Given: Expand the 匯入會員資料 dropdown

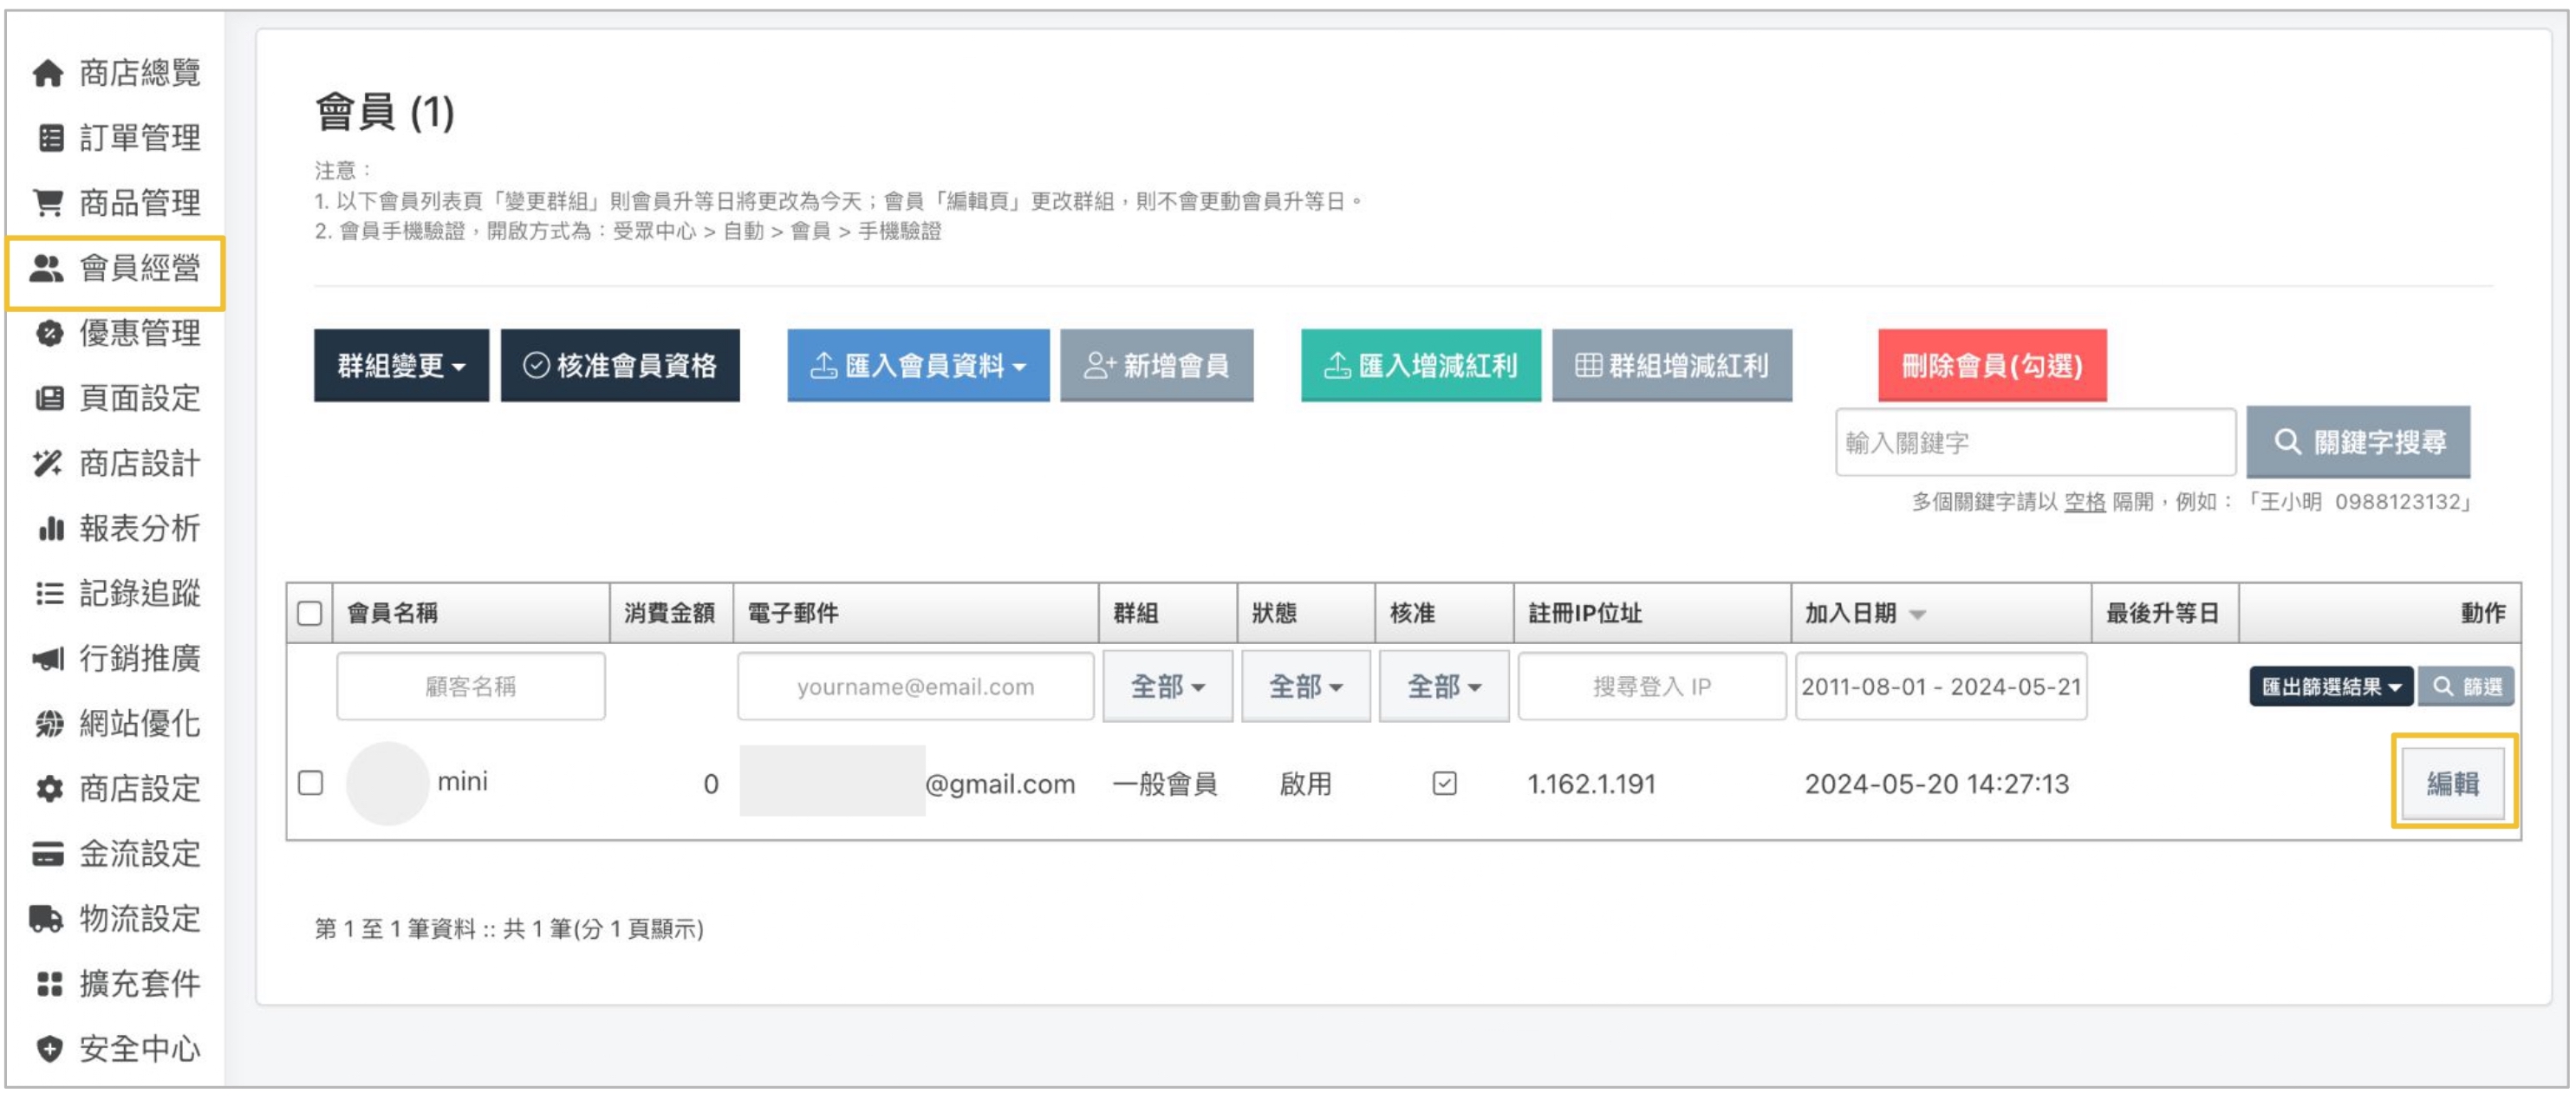Looking at the screenshot, I should tap(917, 366).
